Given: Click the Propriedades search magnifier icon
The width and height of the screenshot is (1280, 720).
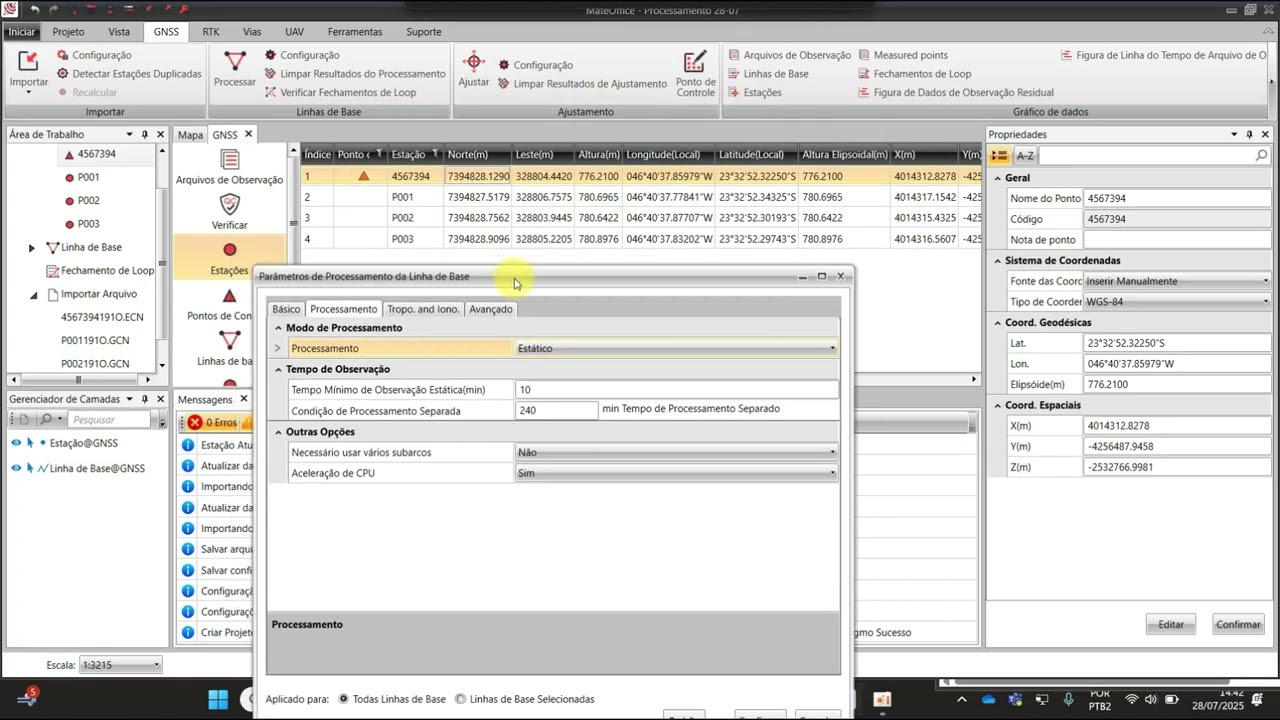Looking at the screenshot, I should pos(1261,155).
